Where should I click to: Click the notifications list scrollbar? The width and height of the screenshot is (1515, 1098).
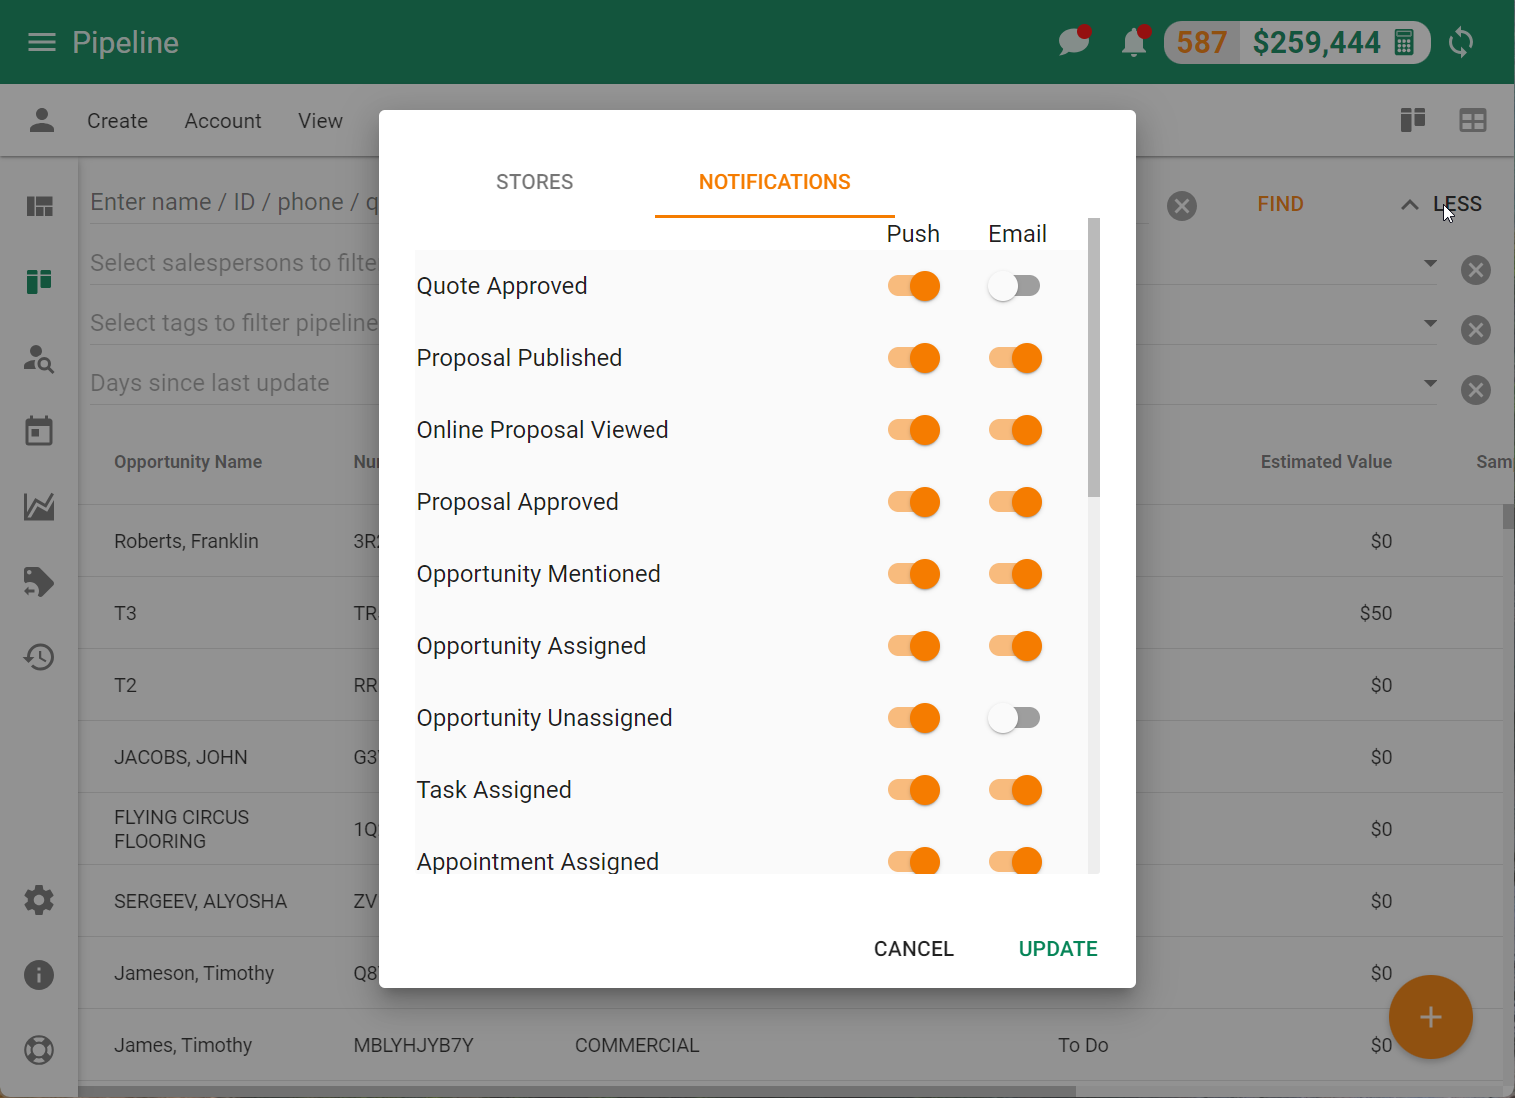(1094, 357)
